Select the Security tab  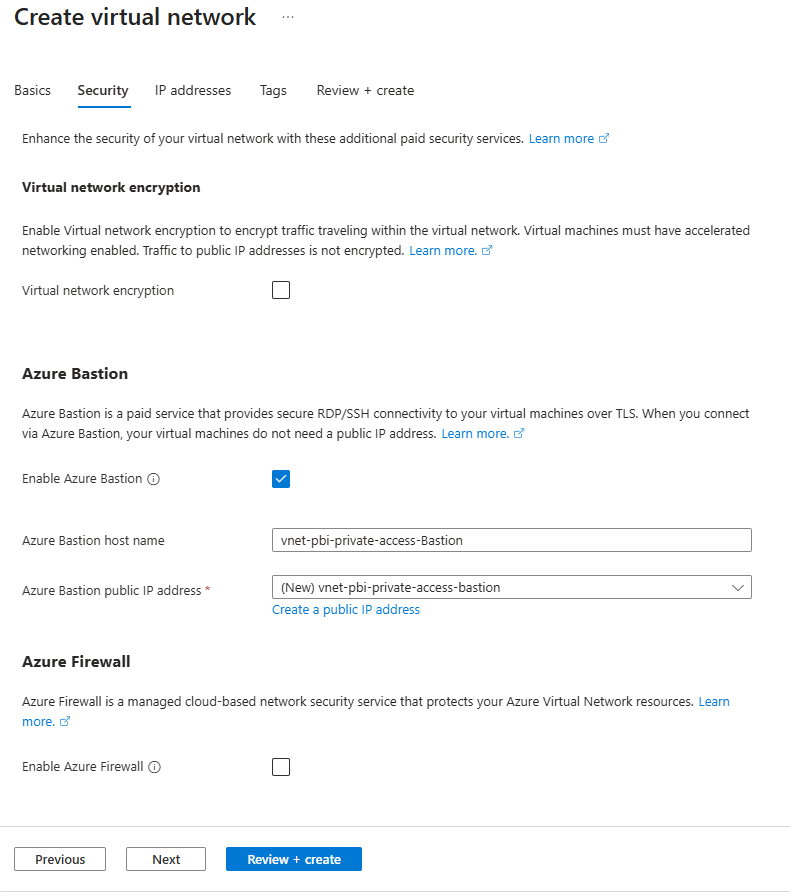tap(103, 90)
